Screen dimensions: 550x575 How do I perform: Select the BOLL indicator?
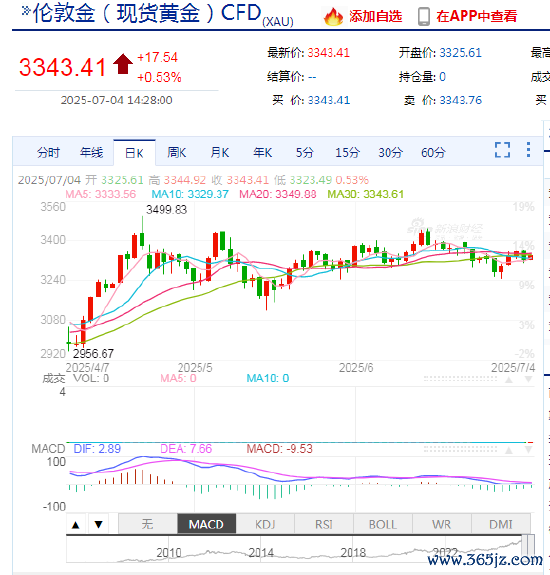[x=383, y=524]
